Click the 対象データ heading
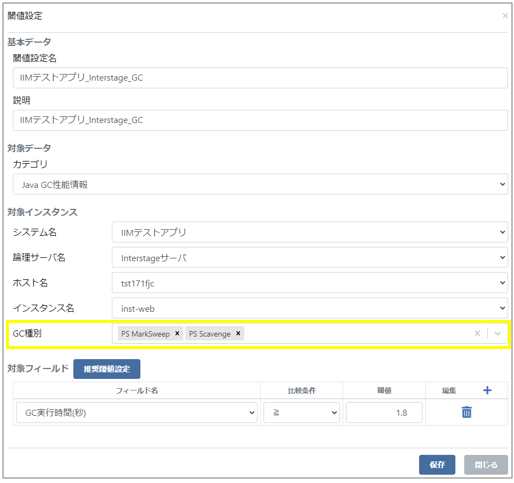 [x=29, y=148]
